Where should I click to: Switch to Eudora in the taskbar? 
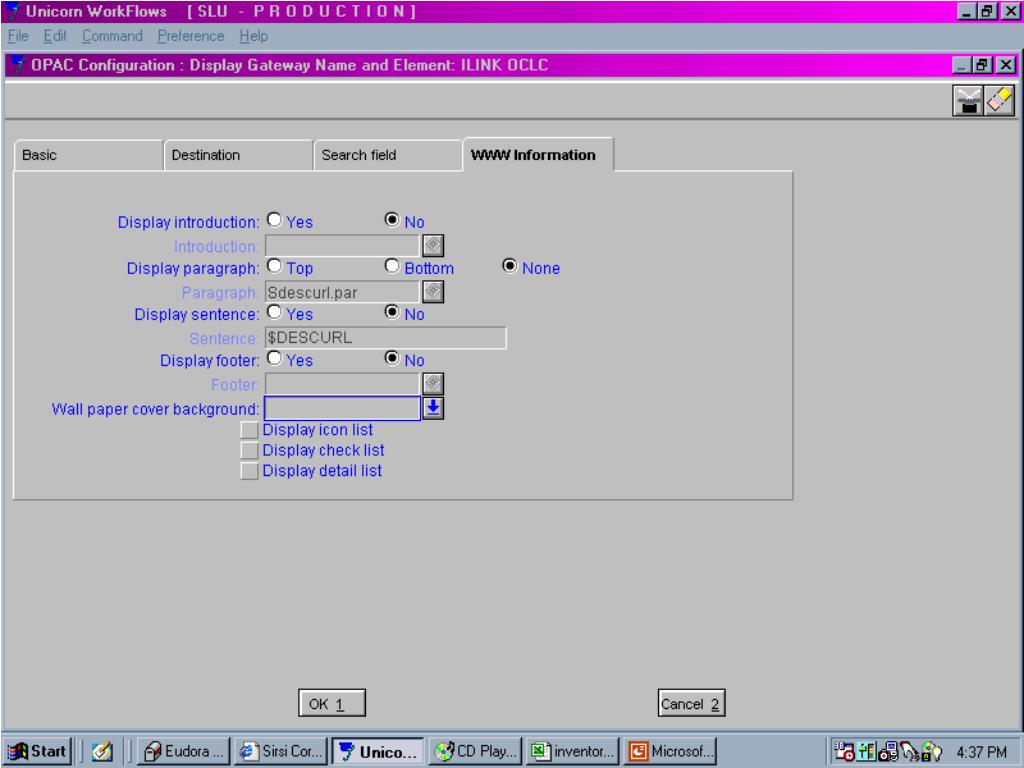(180, 750)
